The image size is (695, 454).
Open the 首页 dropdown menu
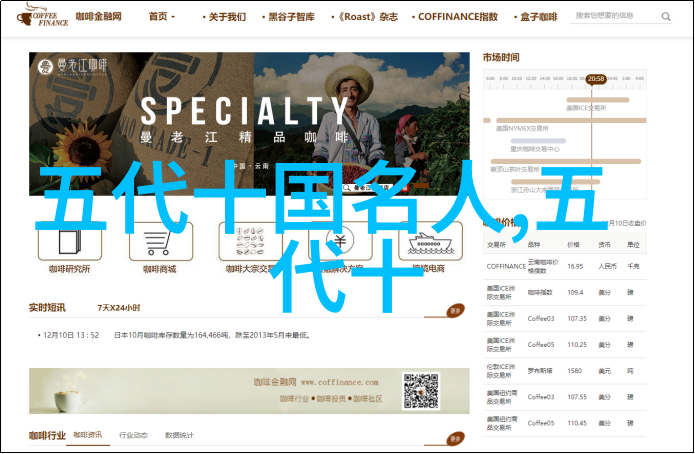coord(162,17)
